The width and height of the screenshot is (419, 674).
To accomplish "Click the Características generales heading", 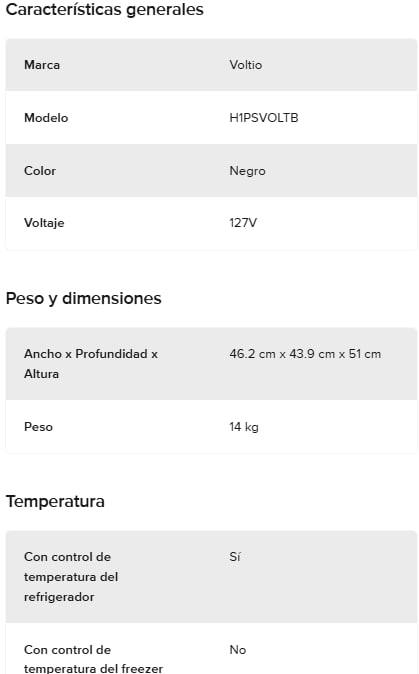I will point(104,9).
